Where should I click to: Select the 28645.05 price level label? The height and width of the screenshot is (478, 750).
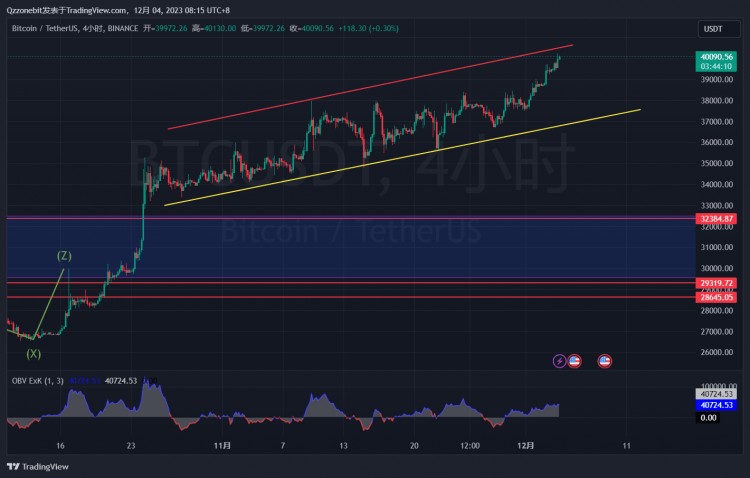tap(716, 297)
